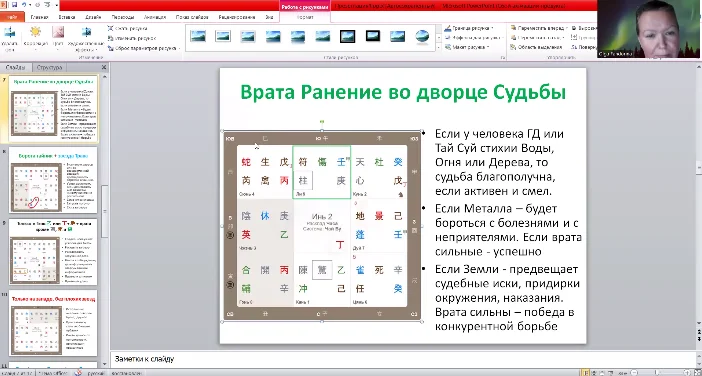
Task: Click the slide title 'Врата Ранение во дворце Судьбы'
Action: (403, 92)
